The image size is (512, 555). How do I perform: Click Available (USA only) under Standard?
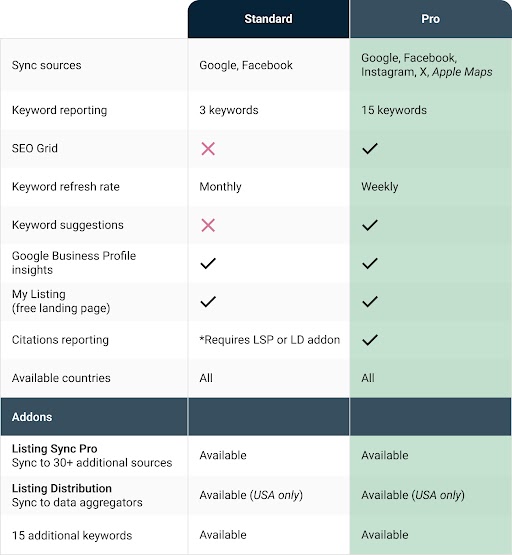251,495
